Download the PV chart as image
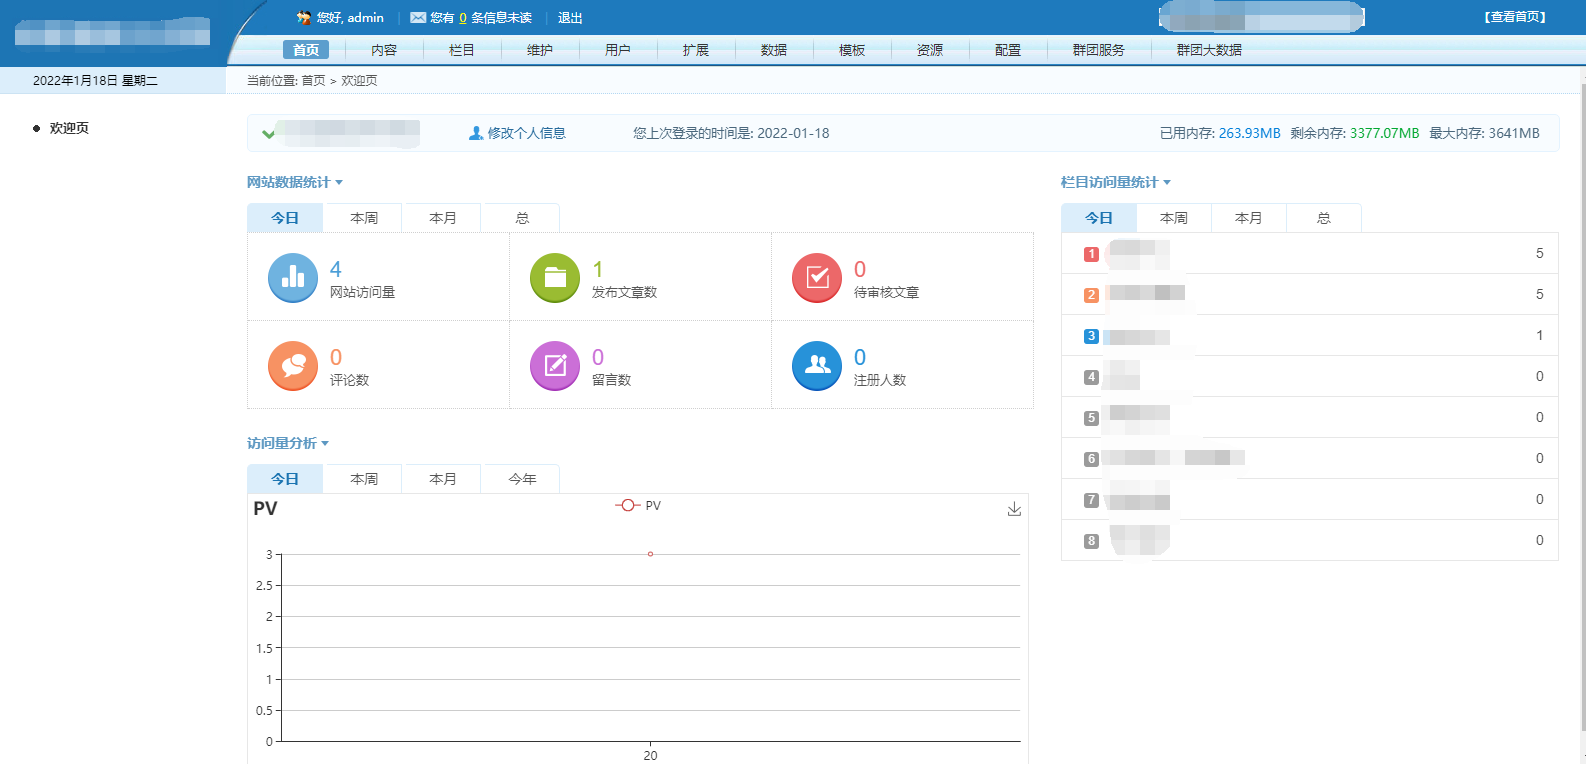This screenshot has height=764, width=1586. (x=1014, y=509)
